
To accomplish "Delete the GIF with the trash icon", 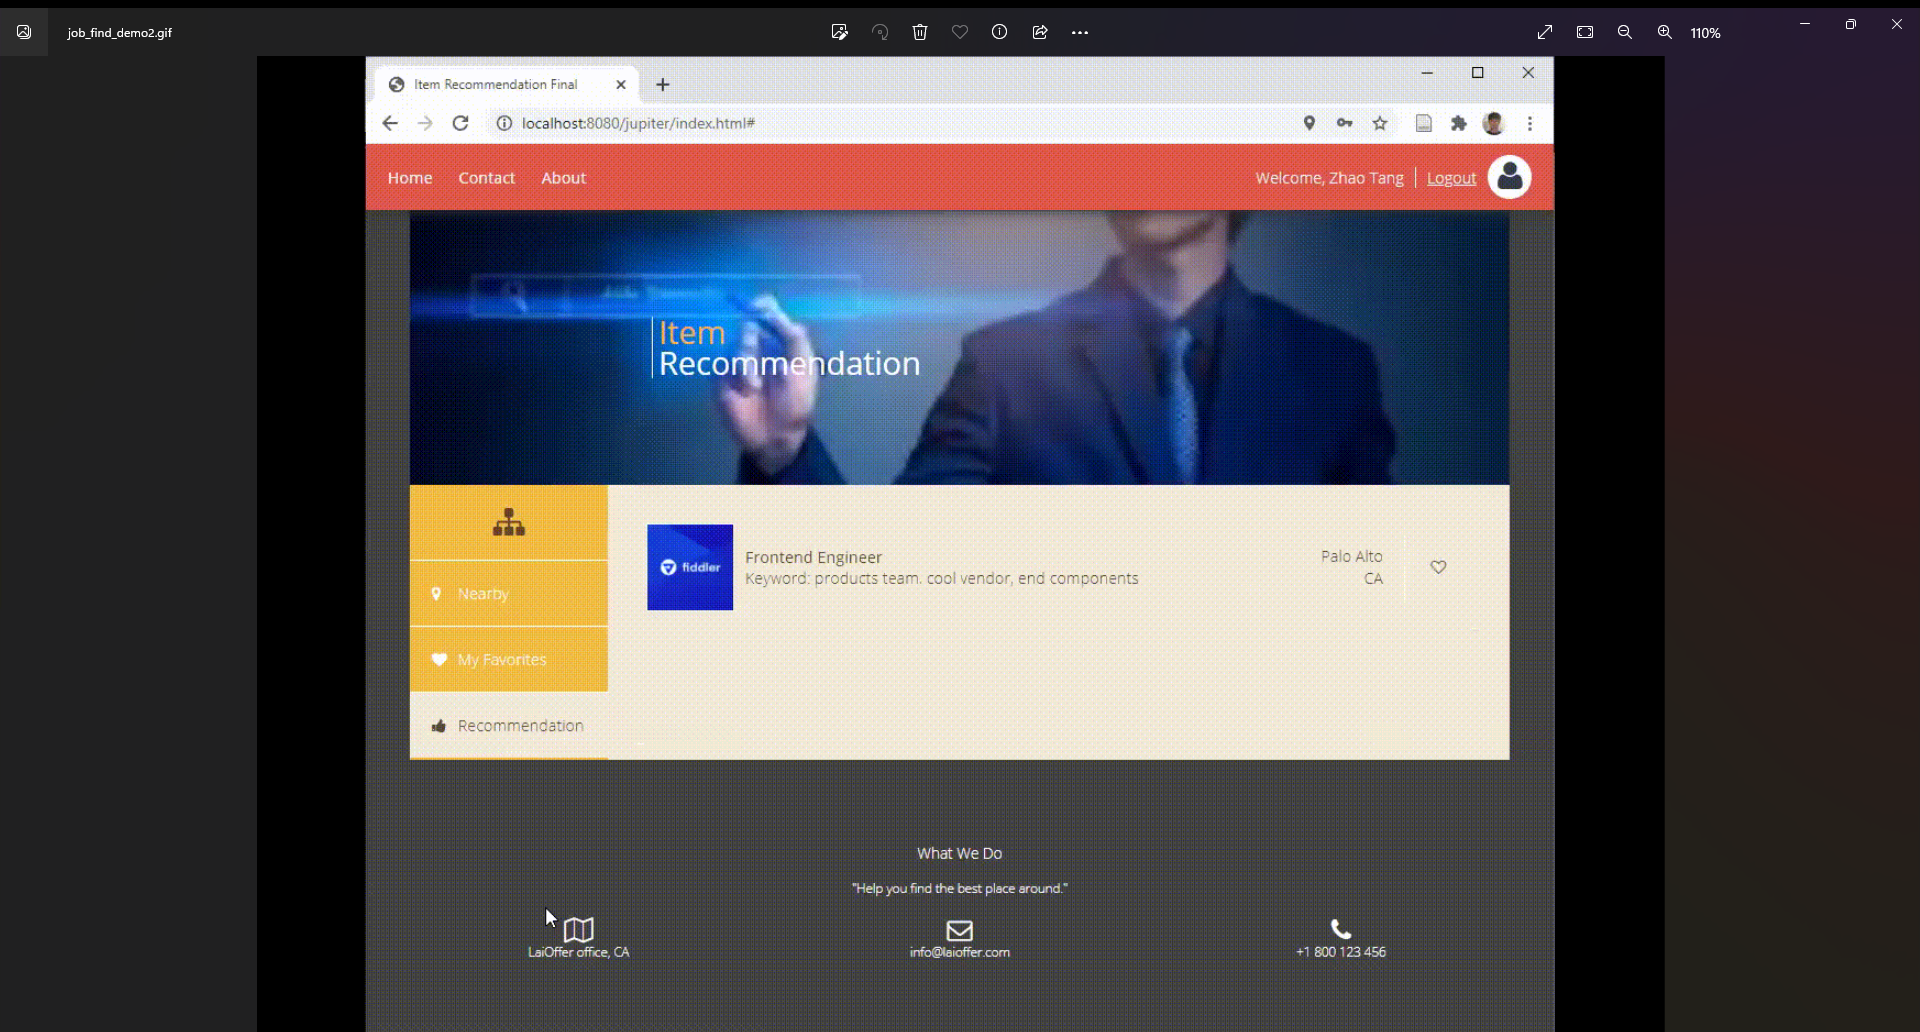I will pyautogui.click(x=920, y=32).
